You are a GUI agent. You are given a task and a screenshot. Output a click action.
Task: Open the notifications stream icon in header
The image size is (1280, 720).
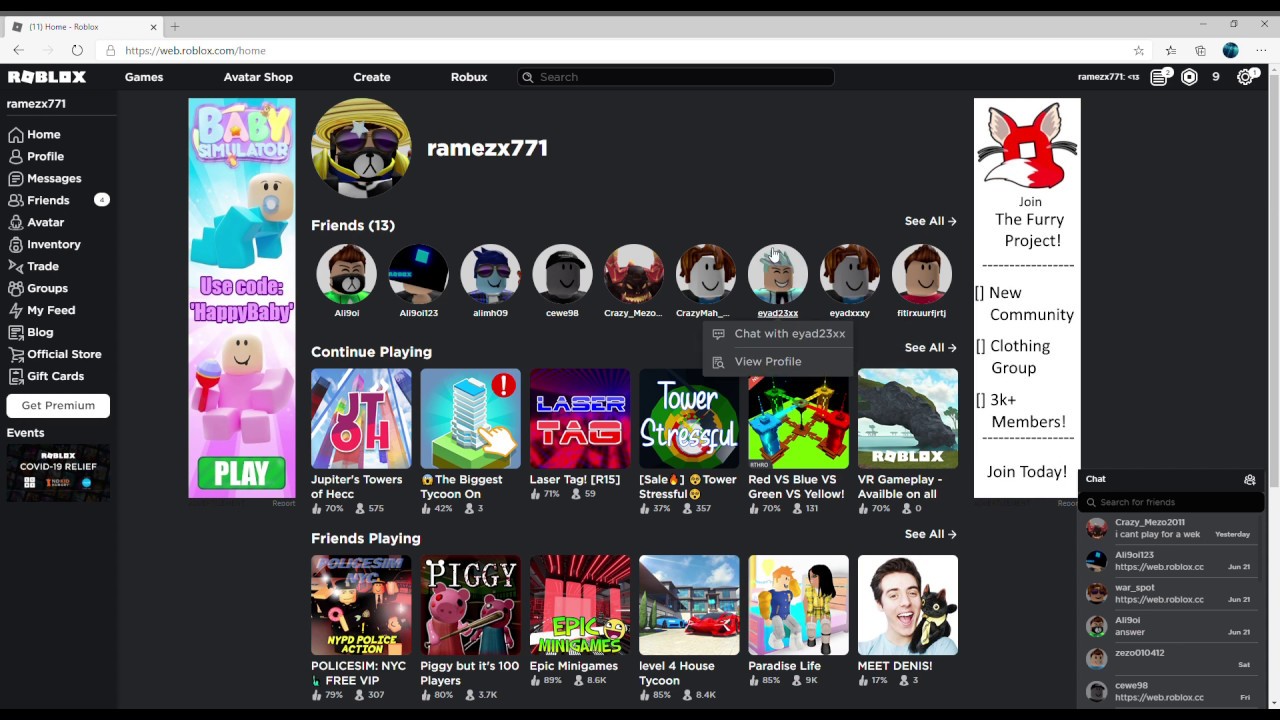click(x=1159, y=77)
